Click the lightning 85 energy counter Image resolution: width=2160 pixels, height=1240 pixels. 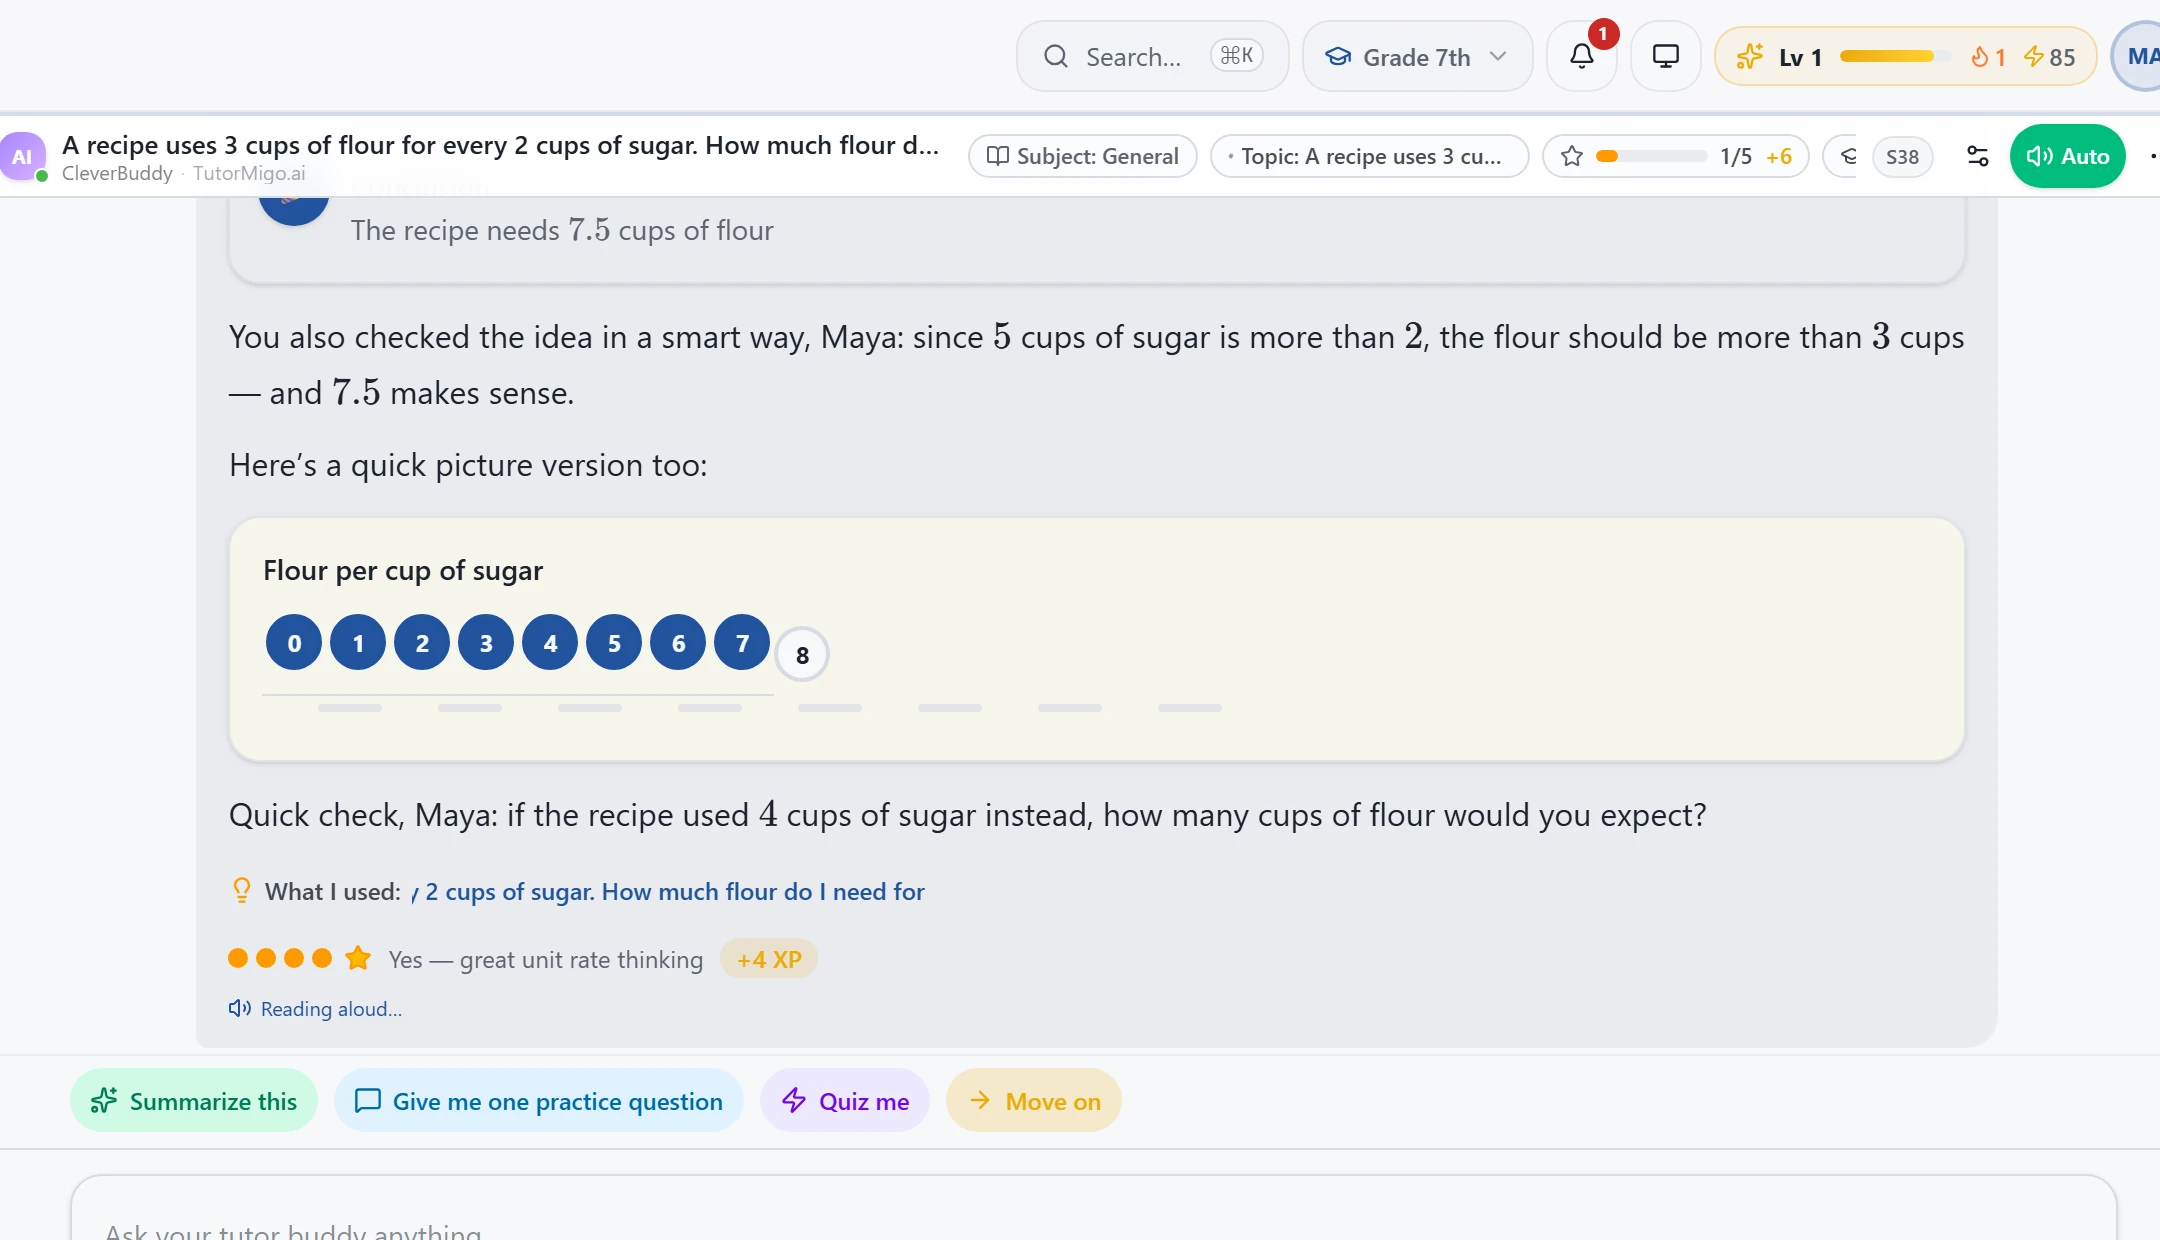coord(2050,57)
